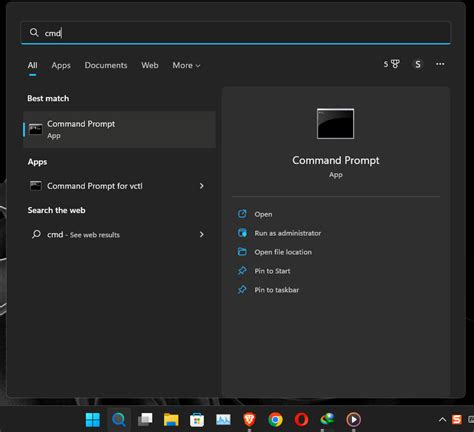The image size is (474, 432).
Task: Open Microsoft Store taskbar icon
Action: pyautogui.click(x=197, y=419)
